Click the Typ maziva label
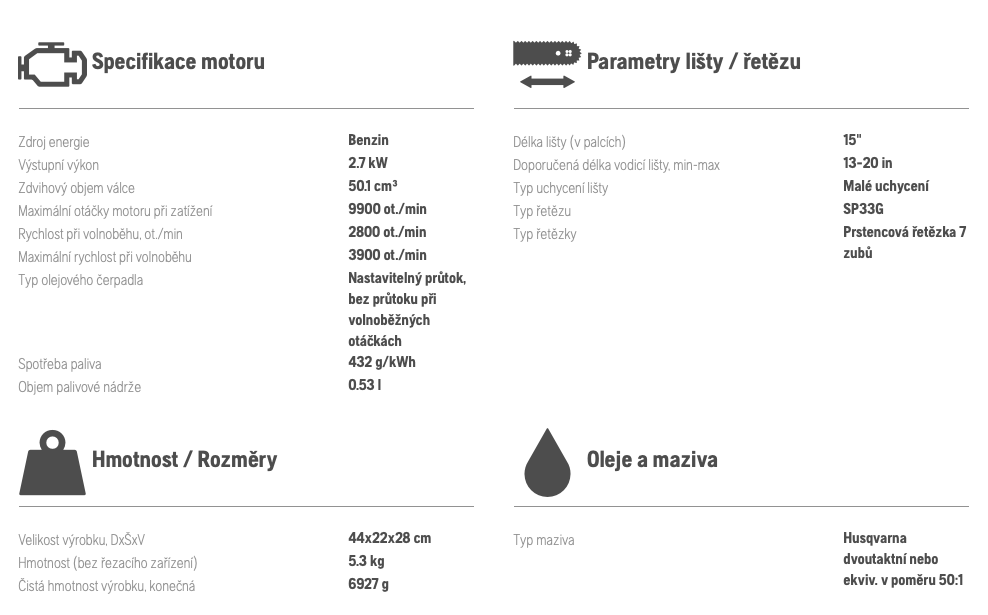 coord(544,540)
